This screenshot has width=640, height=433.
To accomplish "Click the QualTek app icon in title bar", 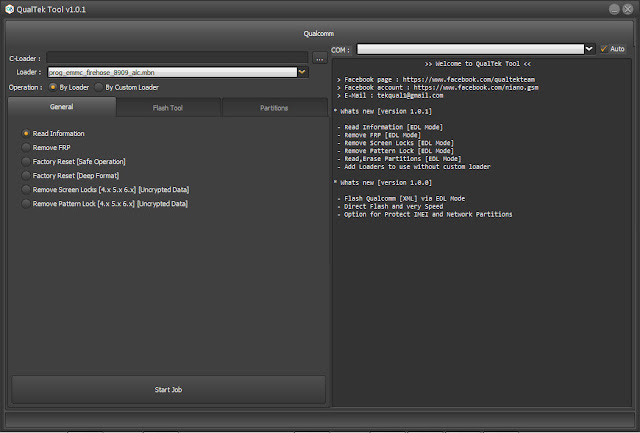I will pos(9,9).
